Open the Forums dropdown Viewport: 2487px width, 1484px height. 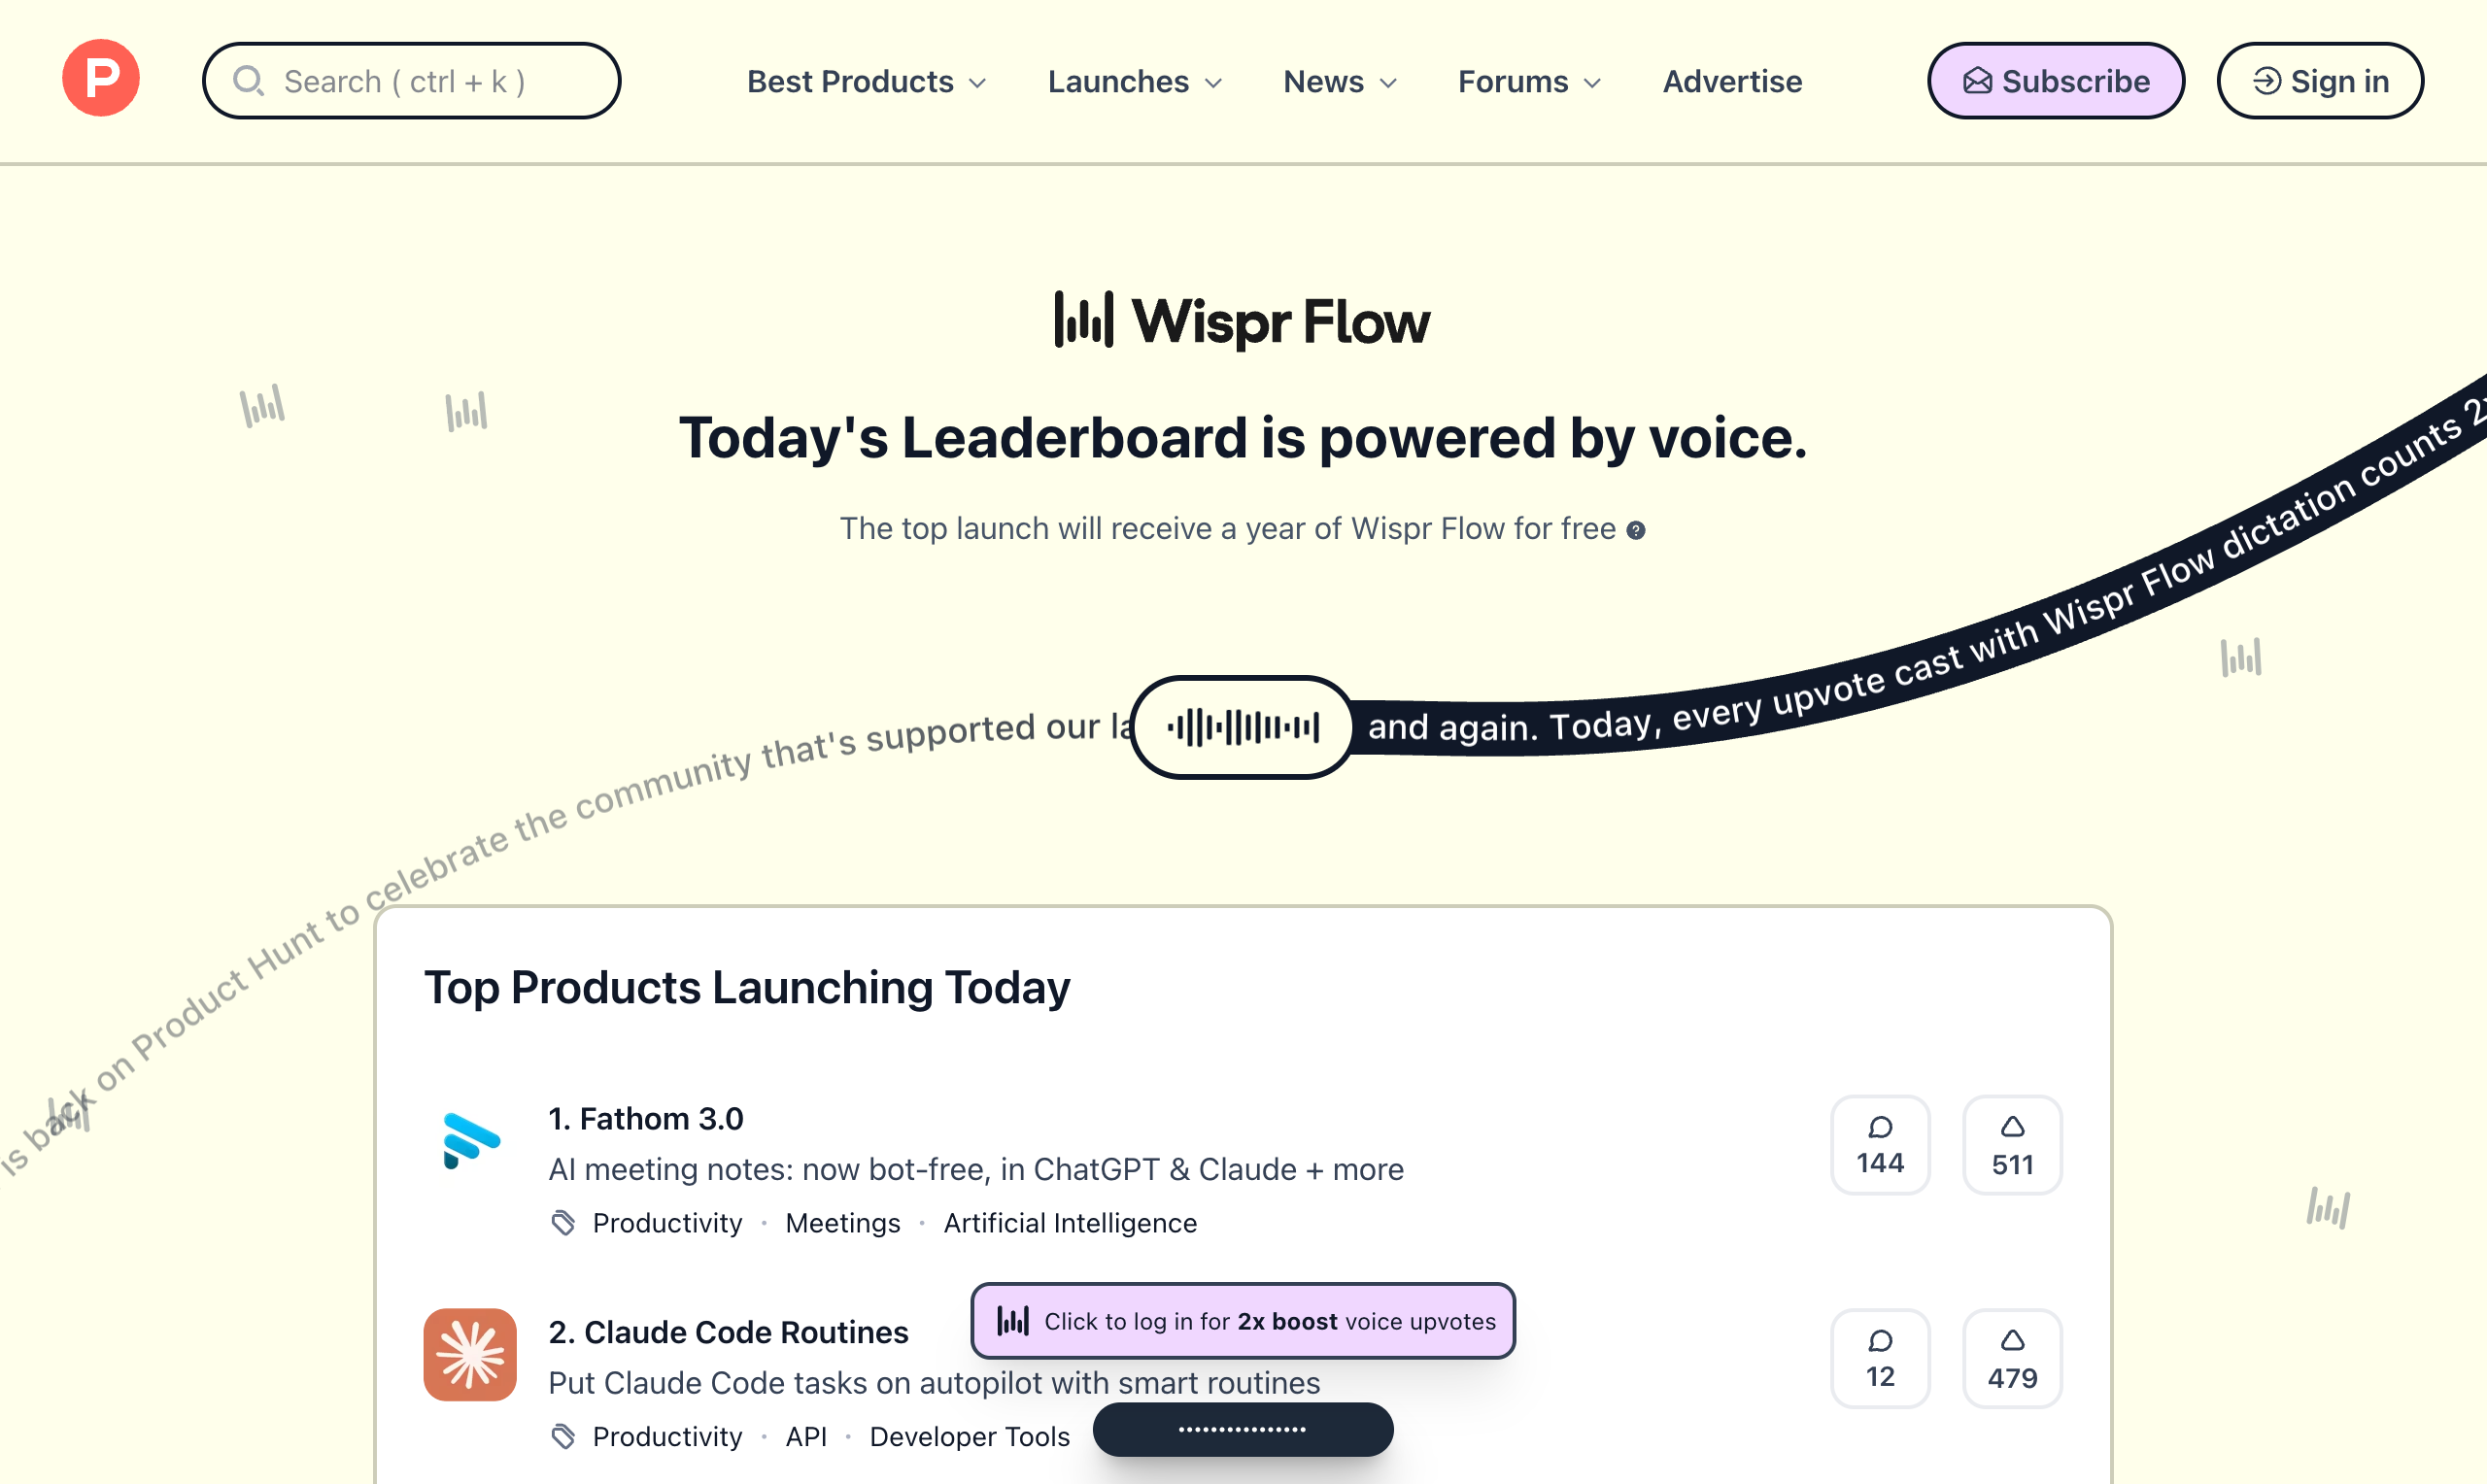[x=1527, y=82]
